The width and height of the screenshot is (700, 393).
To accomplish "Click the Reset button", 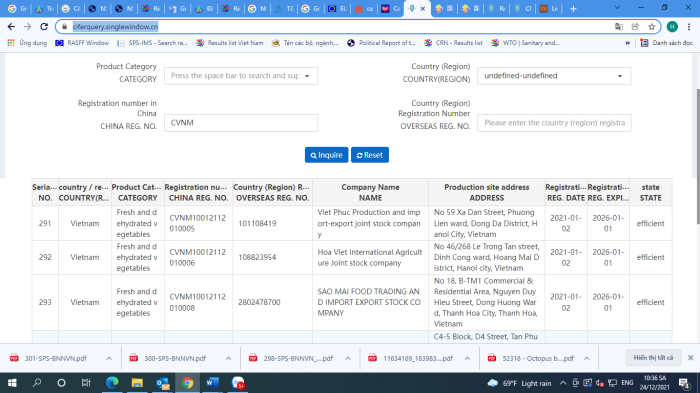I will pos(370,155).
